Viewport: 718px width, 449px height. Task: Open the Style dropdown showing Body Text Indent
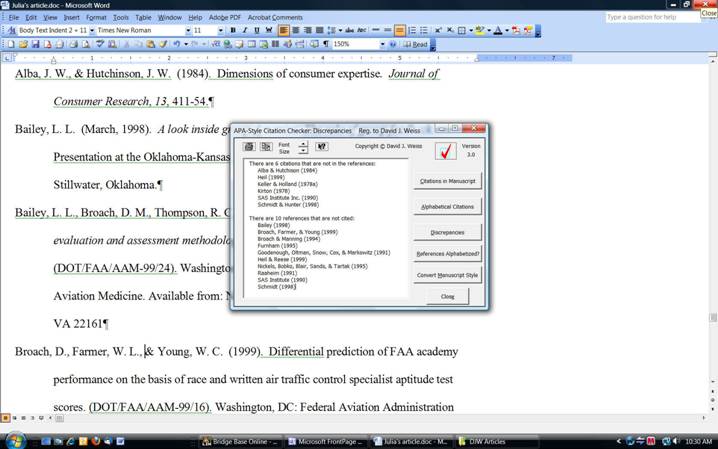point(92,30)
